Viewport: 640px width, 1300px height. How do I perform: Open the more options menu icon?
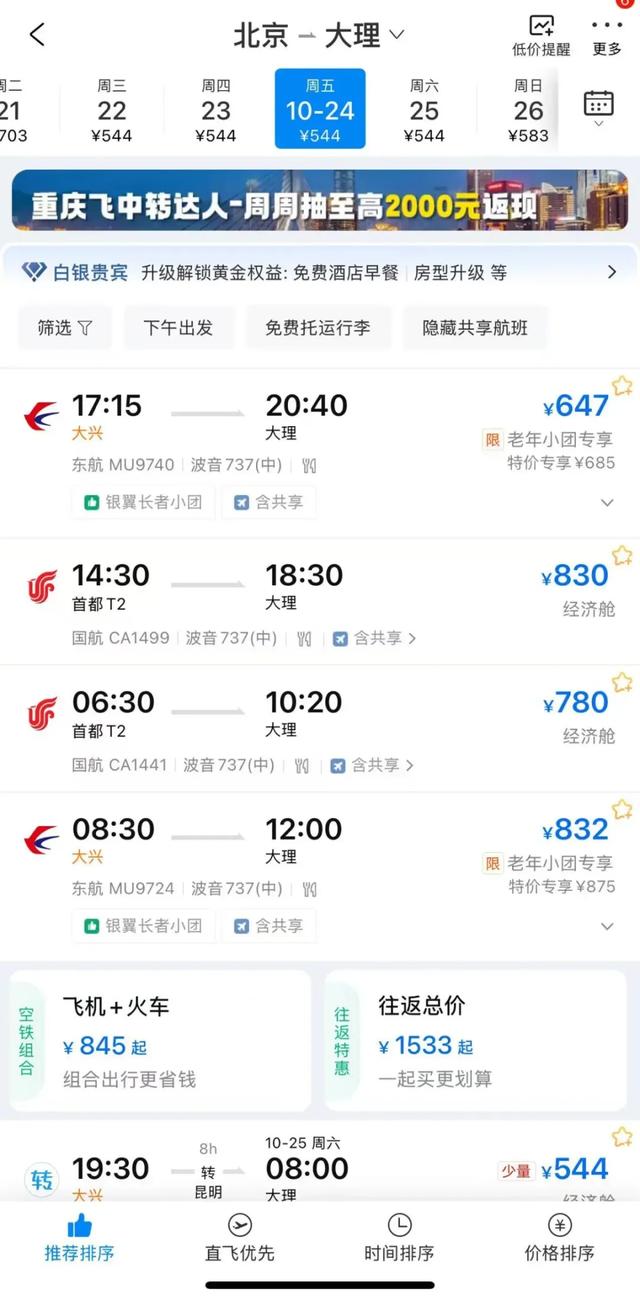(607, 35)
